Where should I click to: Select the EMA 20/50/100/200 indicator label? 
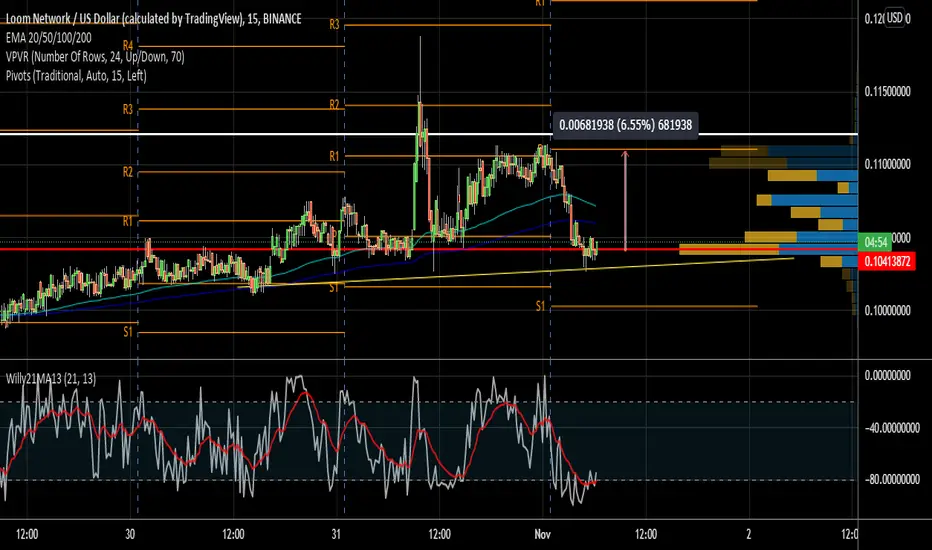click(49, 38)
